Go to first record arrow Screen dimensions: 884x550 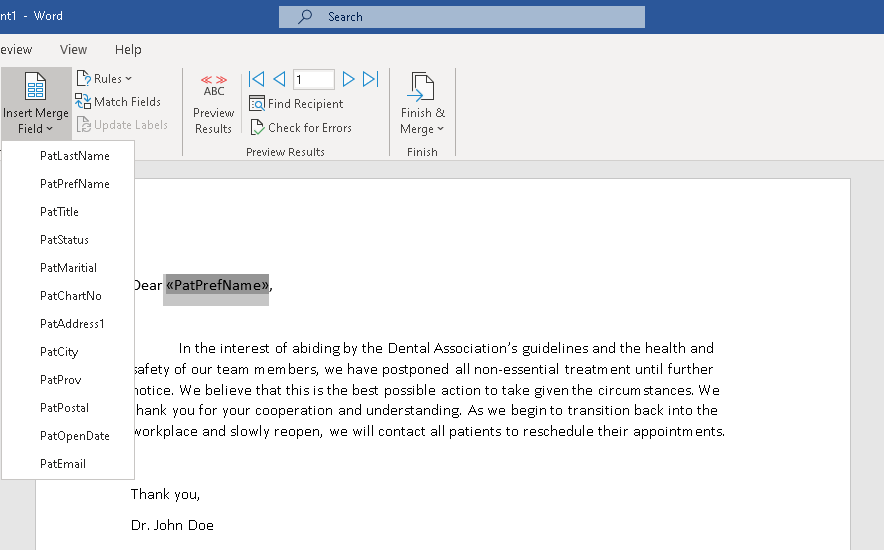coord(257,79)
